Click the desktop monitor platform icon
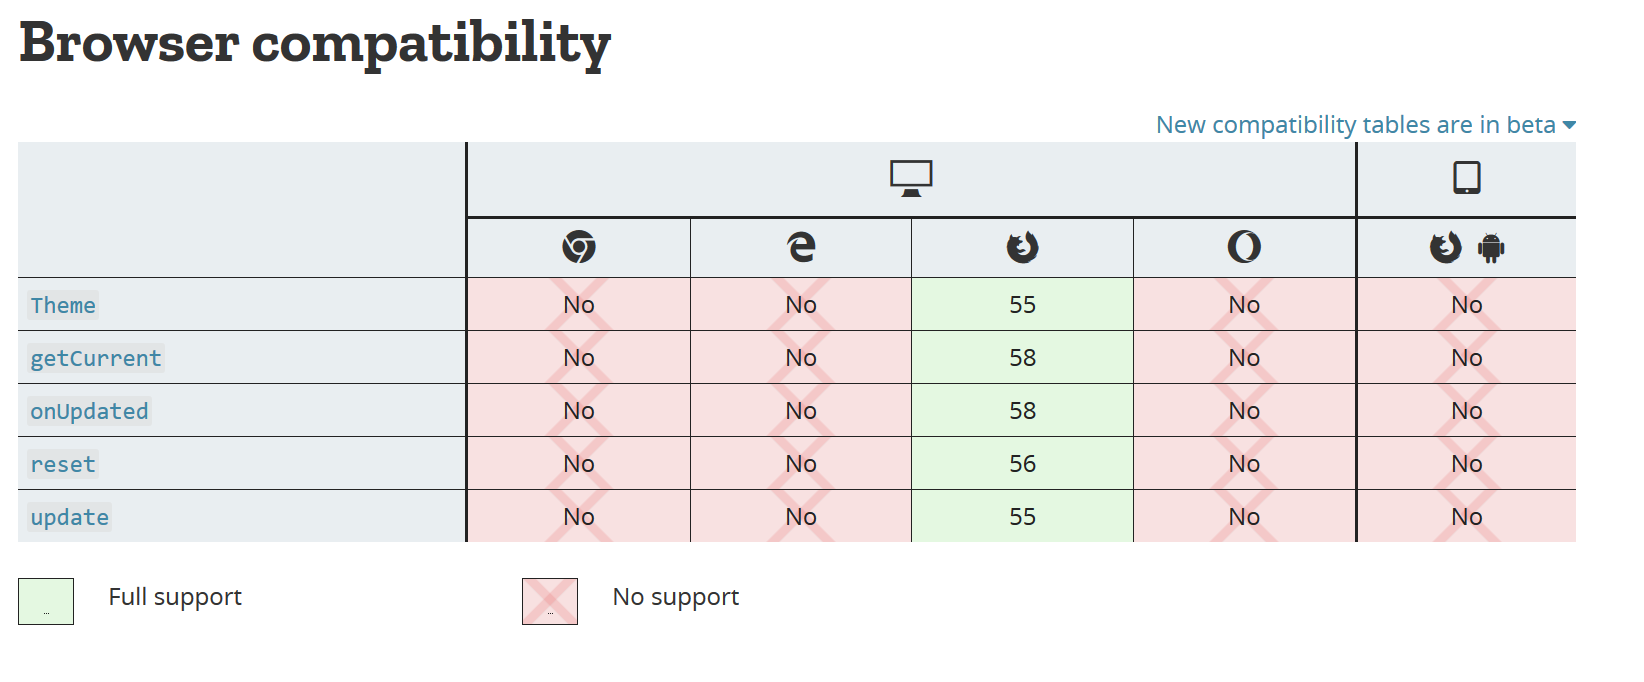1644x682 pixels. tap(911, 179)
